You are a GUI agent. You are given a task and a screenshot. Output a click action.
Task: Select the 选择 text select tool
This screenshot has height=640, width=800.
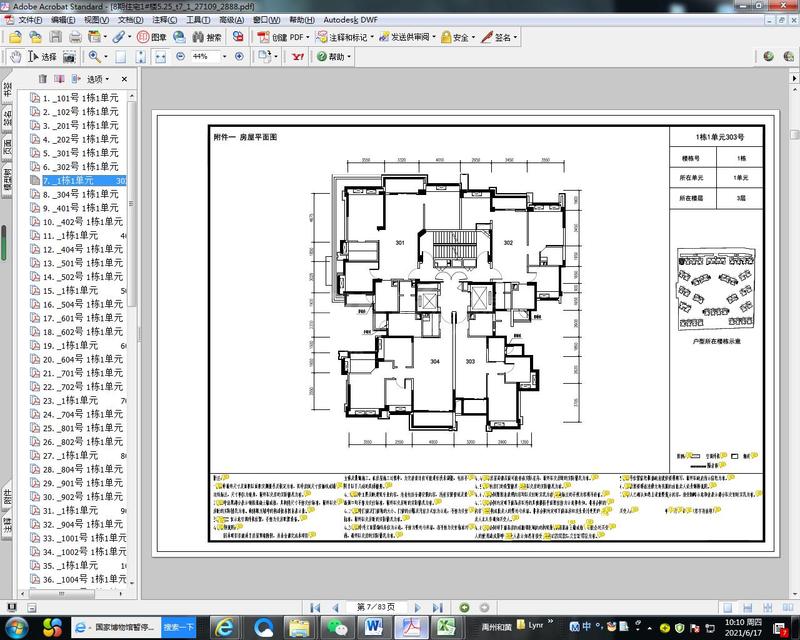pyautogui.click(x=42, y=57)
